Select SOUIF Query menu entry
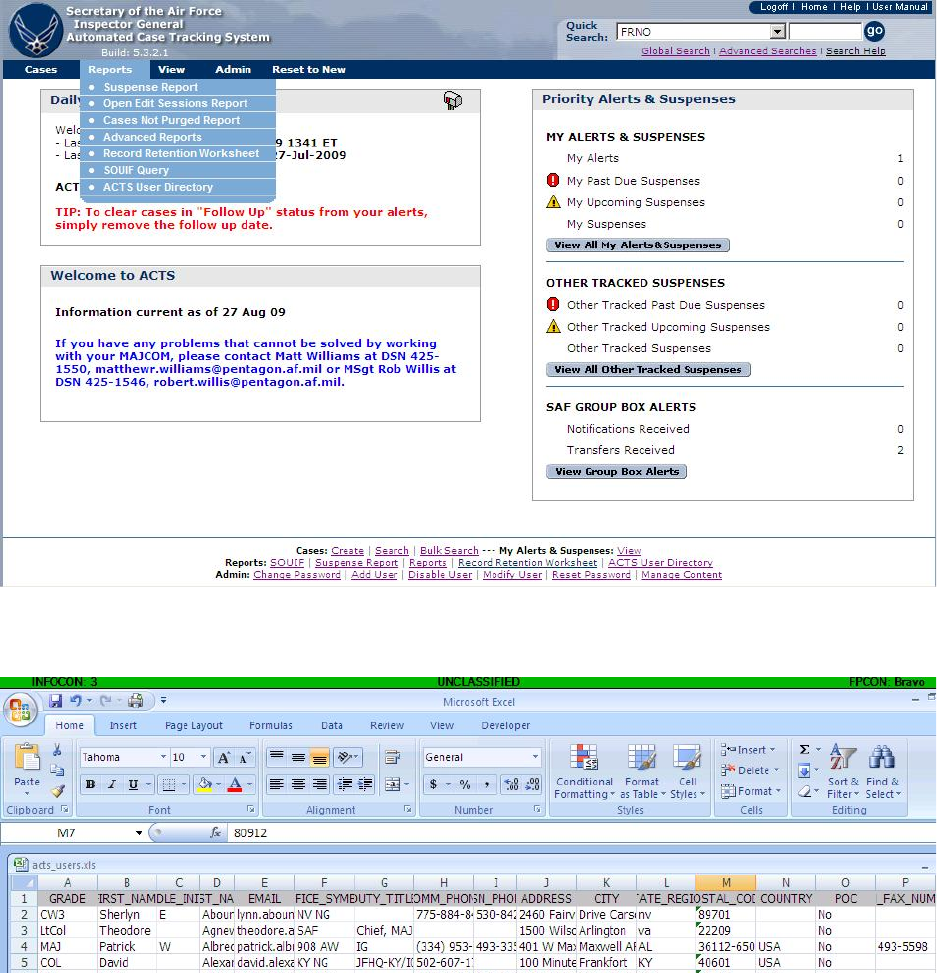This screenshot has width=937, height=973. (x=136, y=170)
